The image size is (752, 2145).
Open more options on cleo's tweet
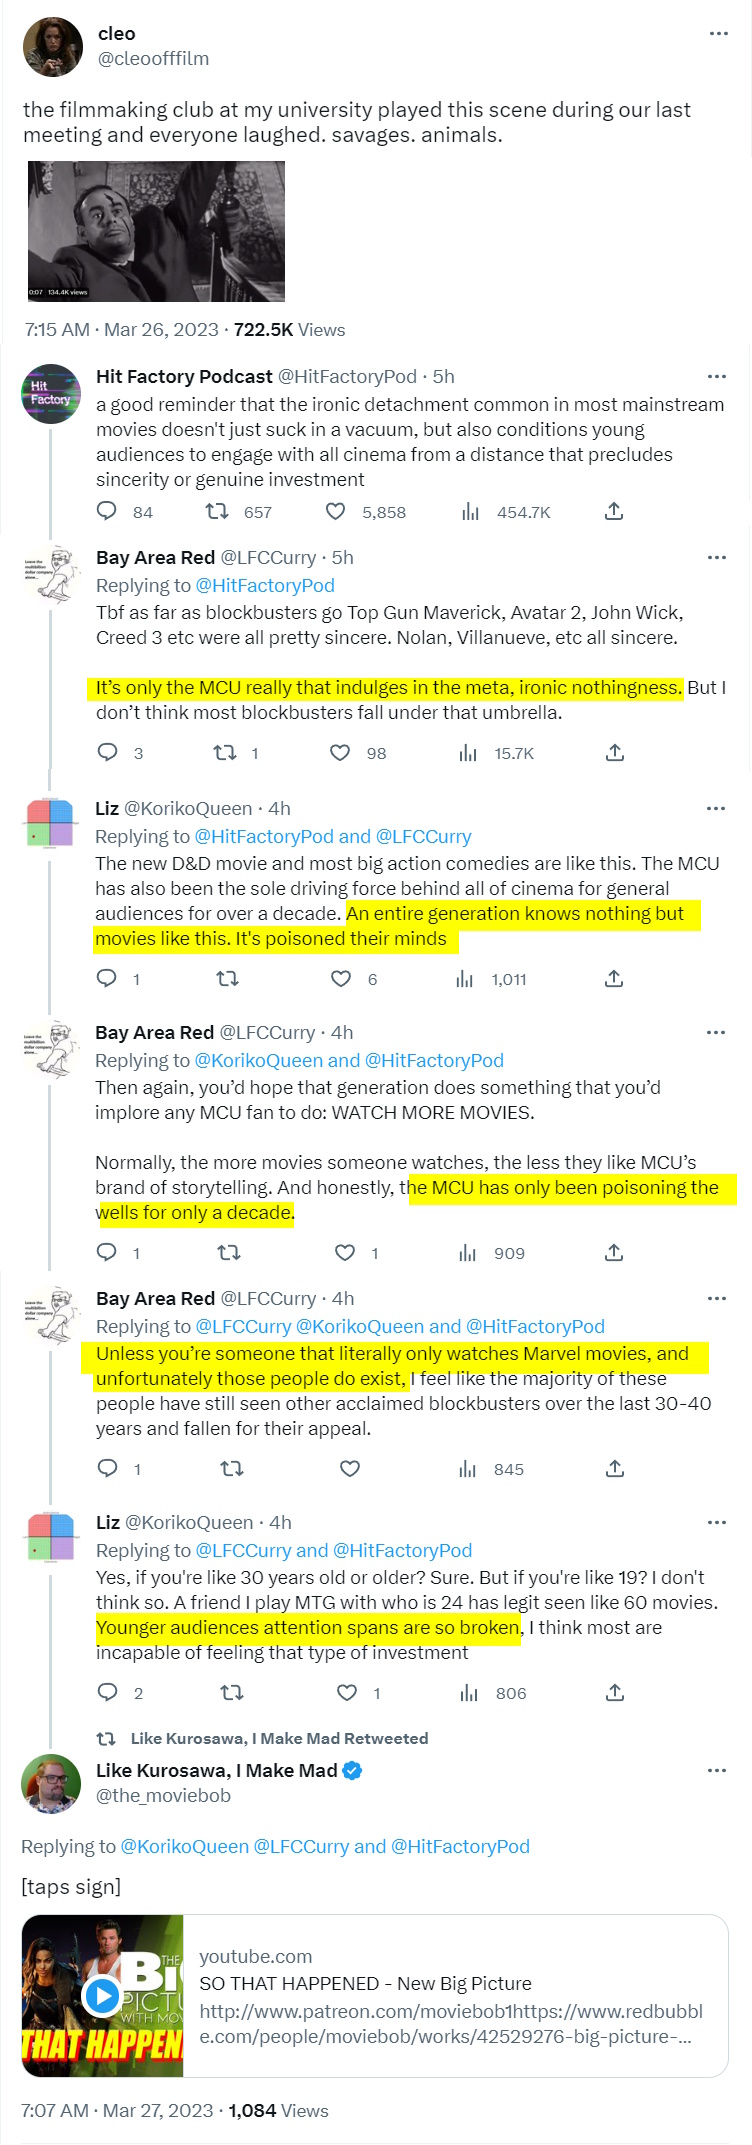(718, 34)
